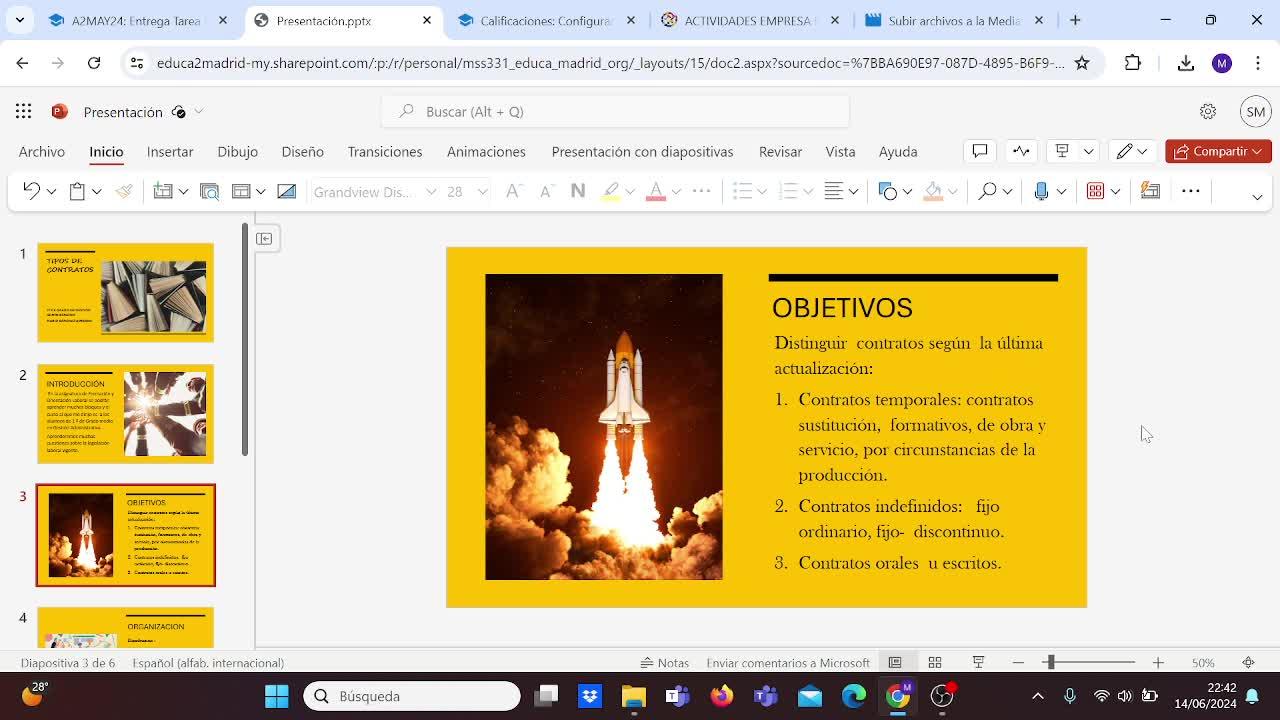The height and width of the screenshot is (720, 1280).
Task: Open the Windows Start menu
Action: pyautogui.click(x=277, y=696)
